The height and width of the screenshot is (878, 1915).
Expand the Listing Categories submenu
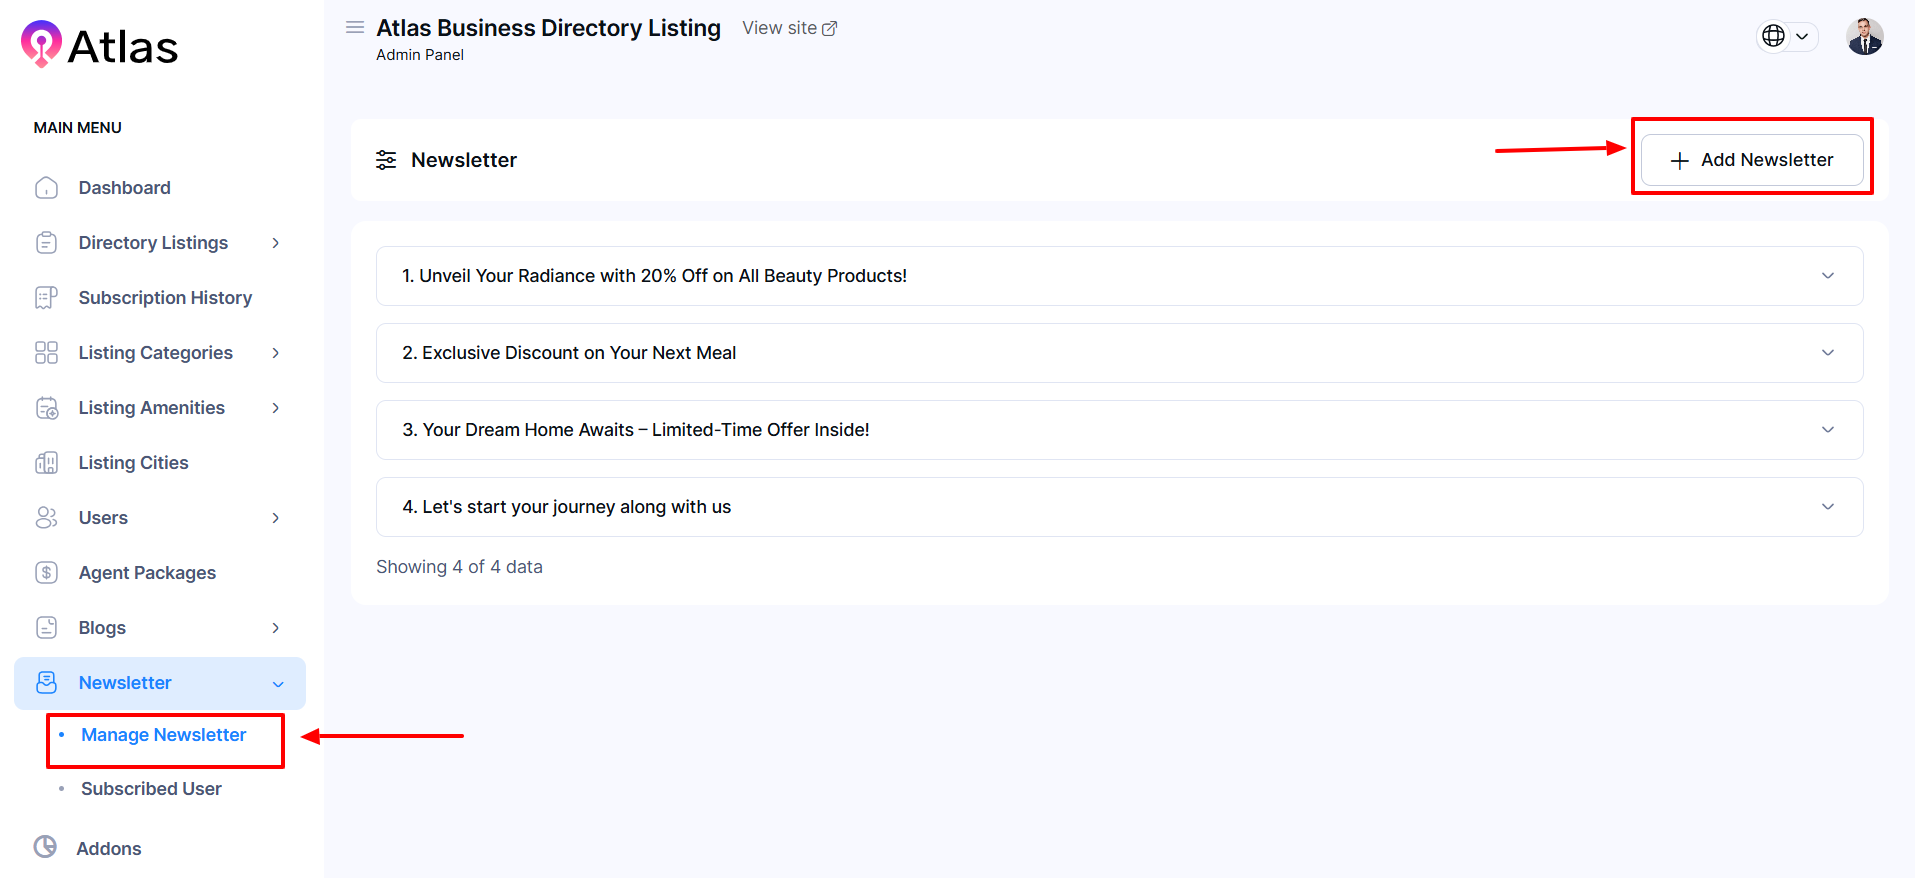pos(276,353)
